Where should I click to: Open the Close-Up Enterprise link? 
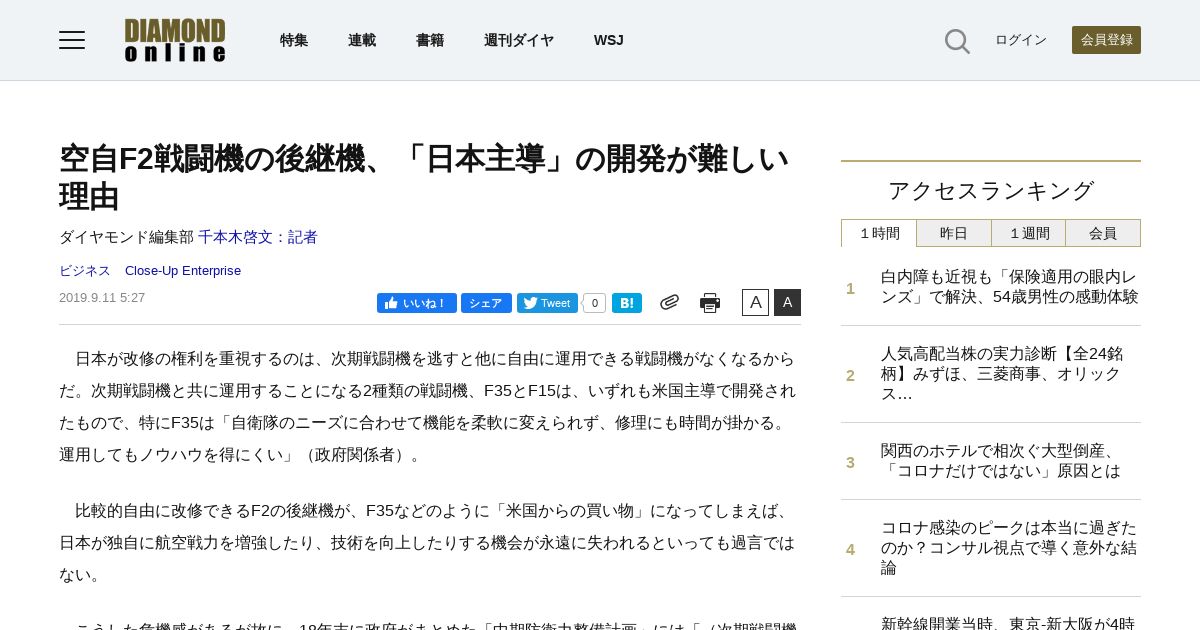[x=183, y=271]
